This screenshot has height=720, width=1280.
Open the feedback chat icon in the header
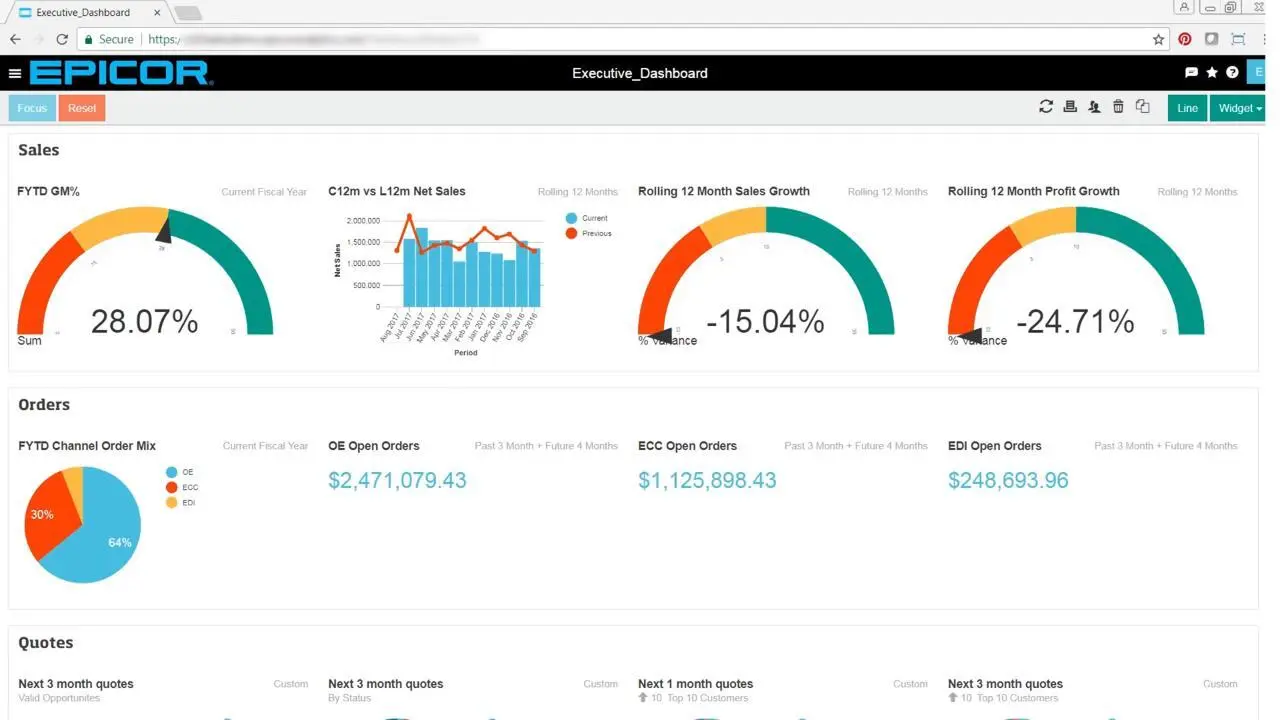pyautogui.click(x=1190, y=72)
